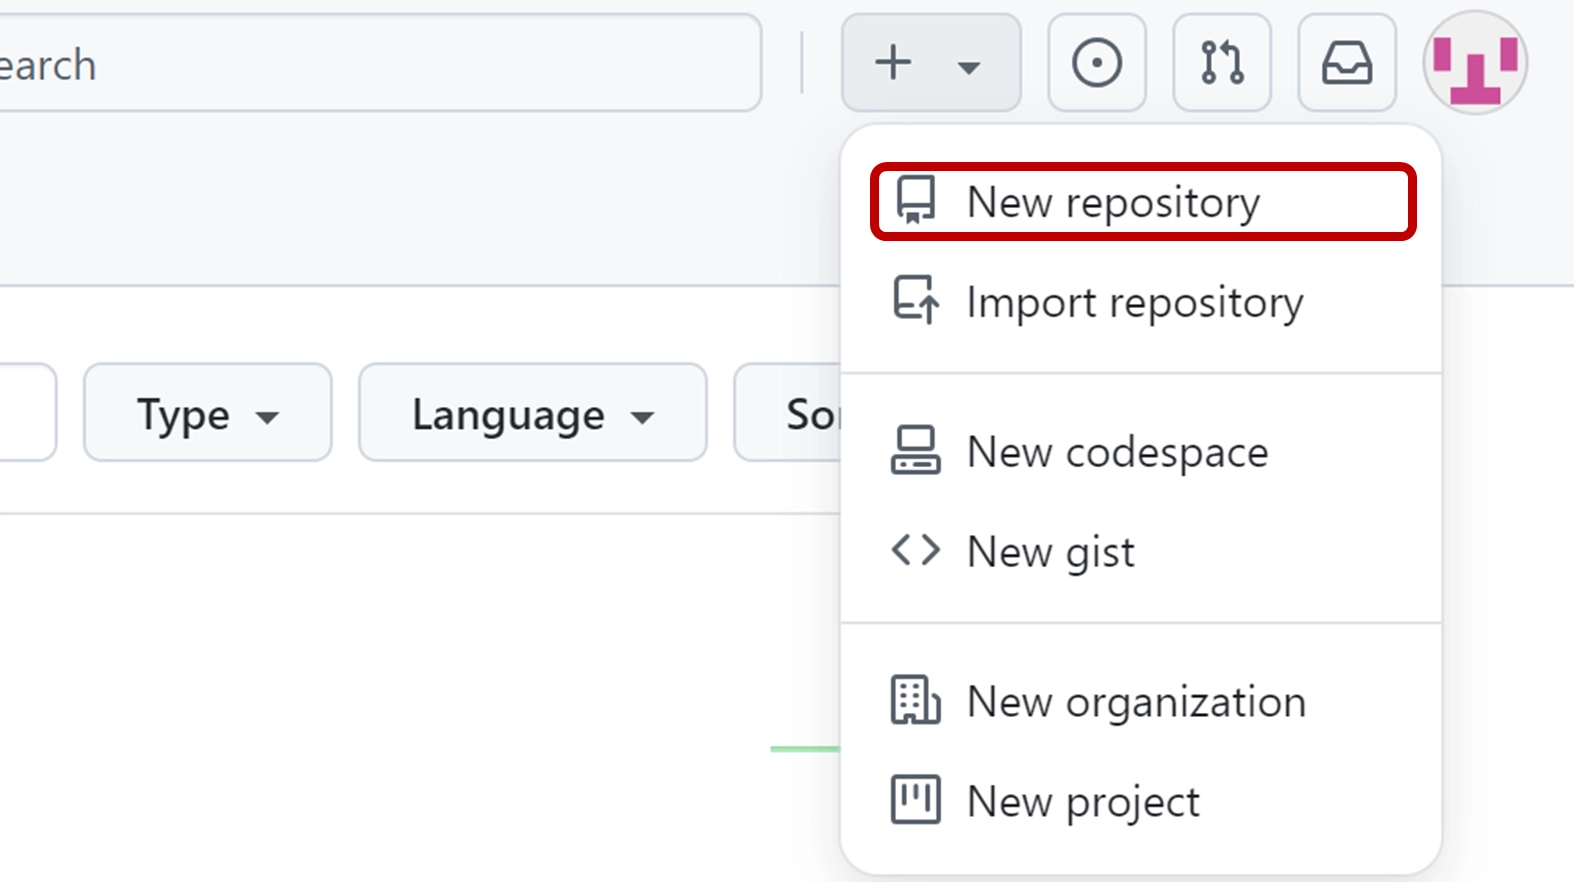Select New codespace menu entry
This screenshot has width=1574, height=882.
pyautogui.click(x=1117, y=452)
